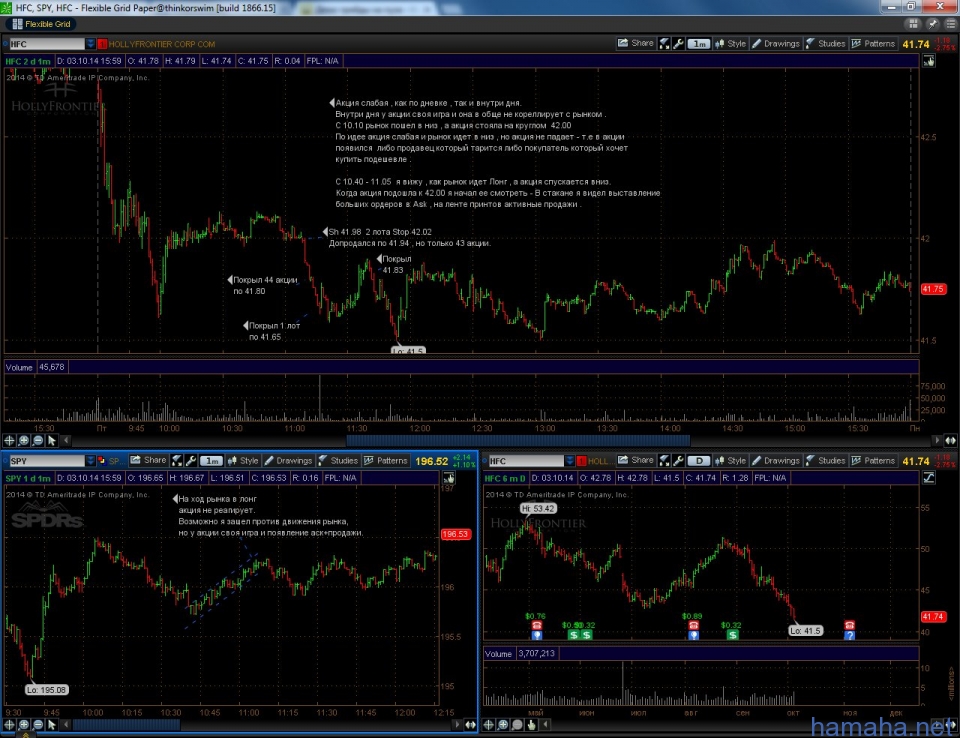Open the Style menu in SPY chart

(x=243, y=461)
